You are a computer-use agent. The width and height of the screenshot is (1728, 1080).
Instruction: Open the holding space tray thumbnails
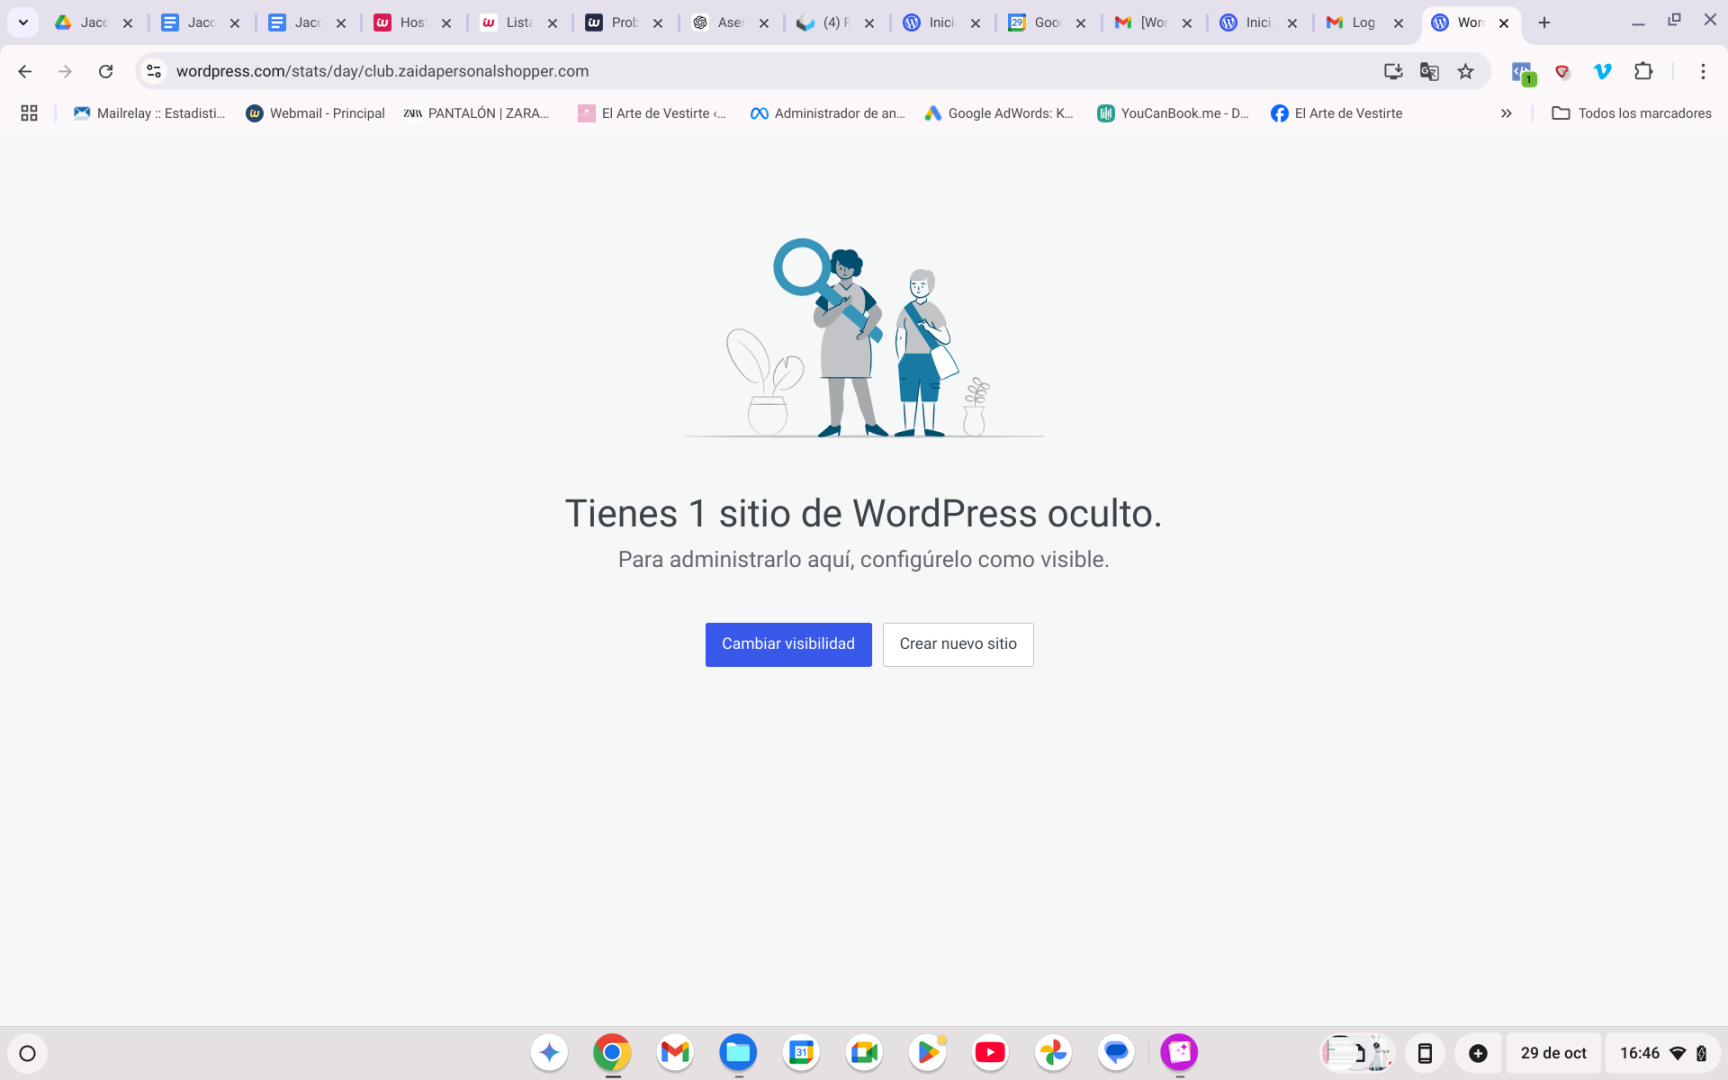point(1357,1053)
